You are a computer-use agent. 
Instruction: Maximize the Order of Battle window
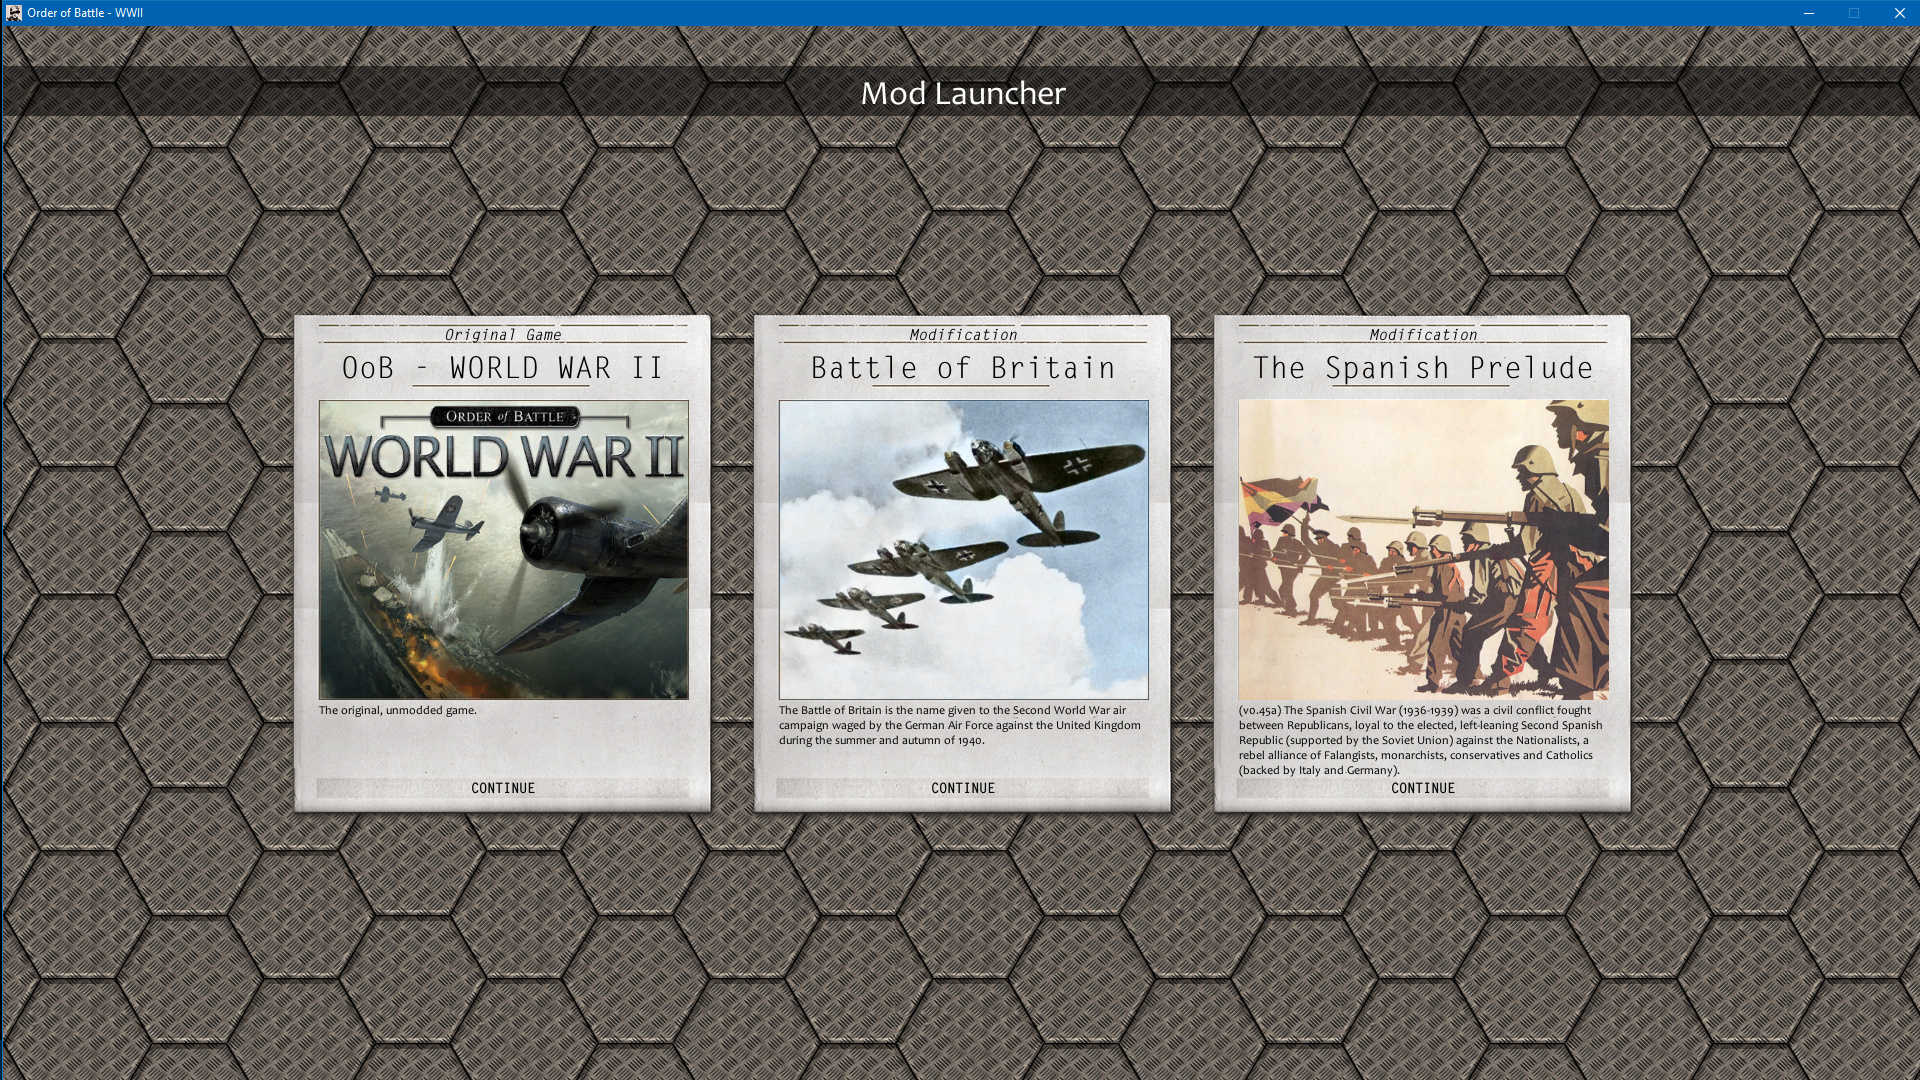(1854, 13)
